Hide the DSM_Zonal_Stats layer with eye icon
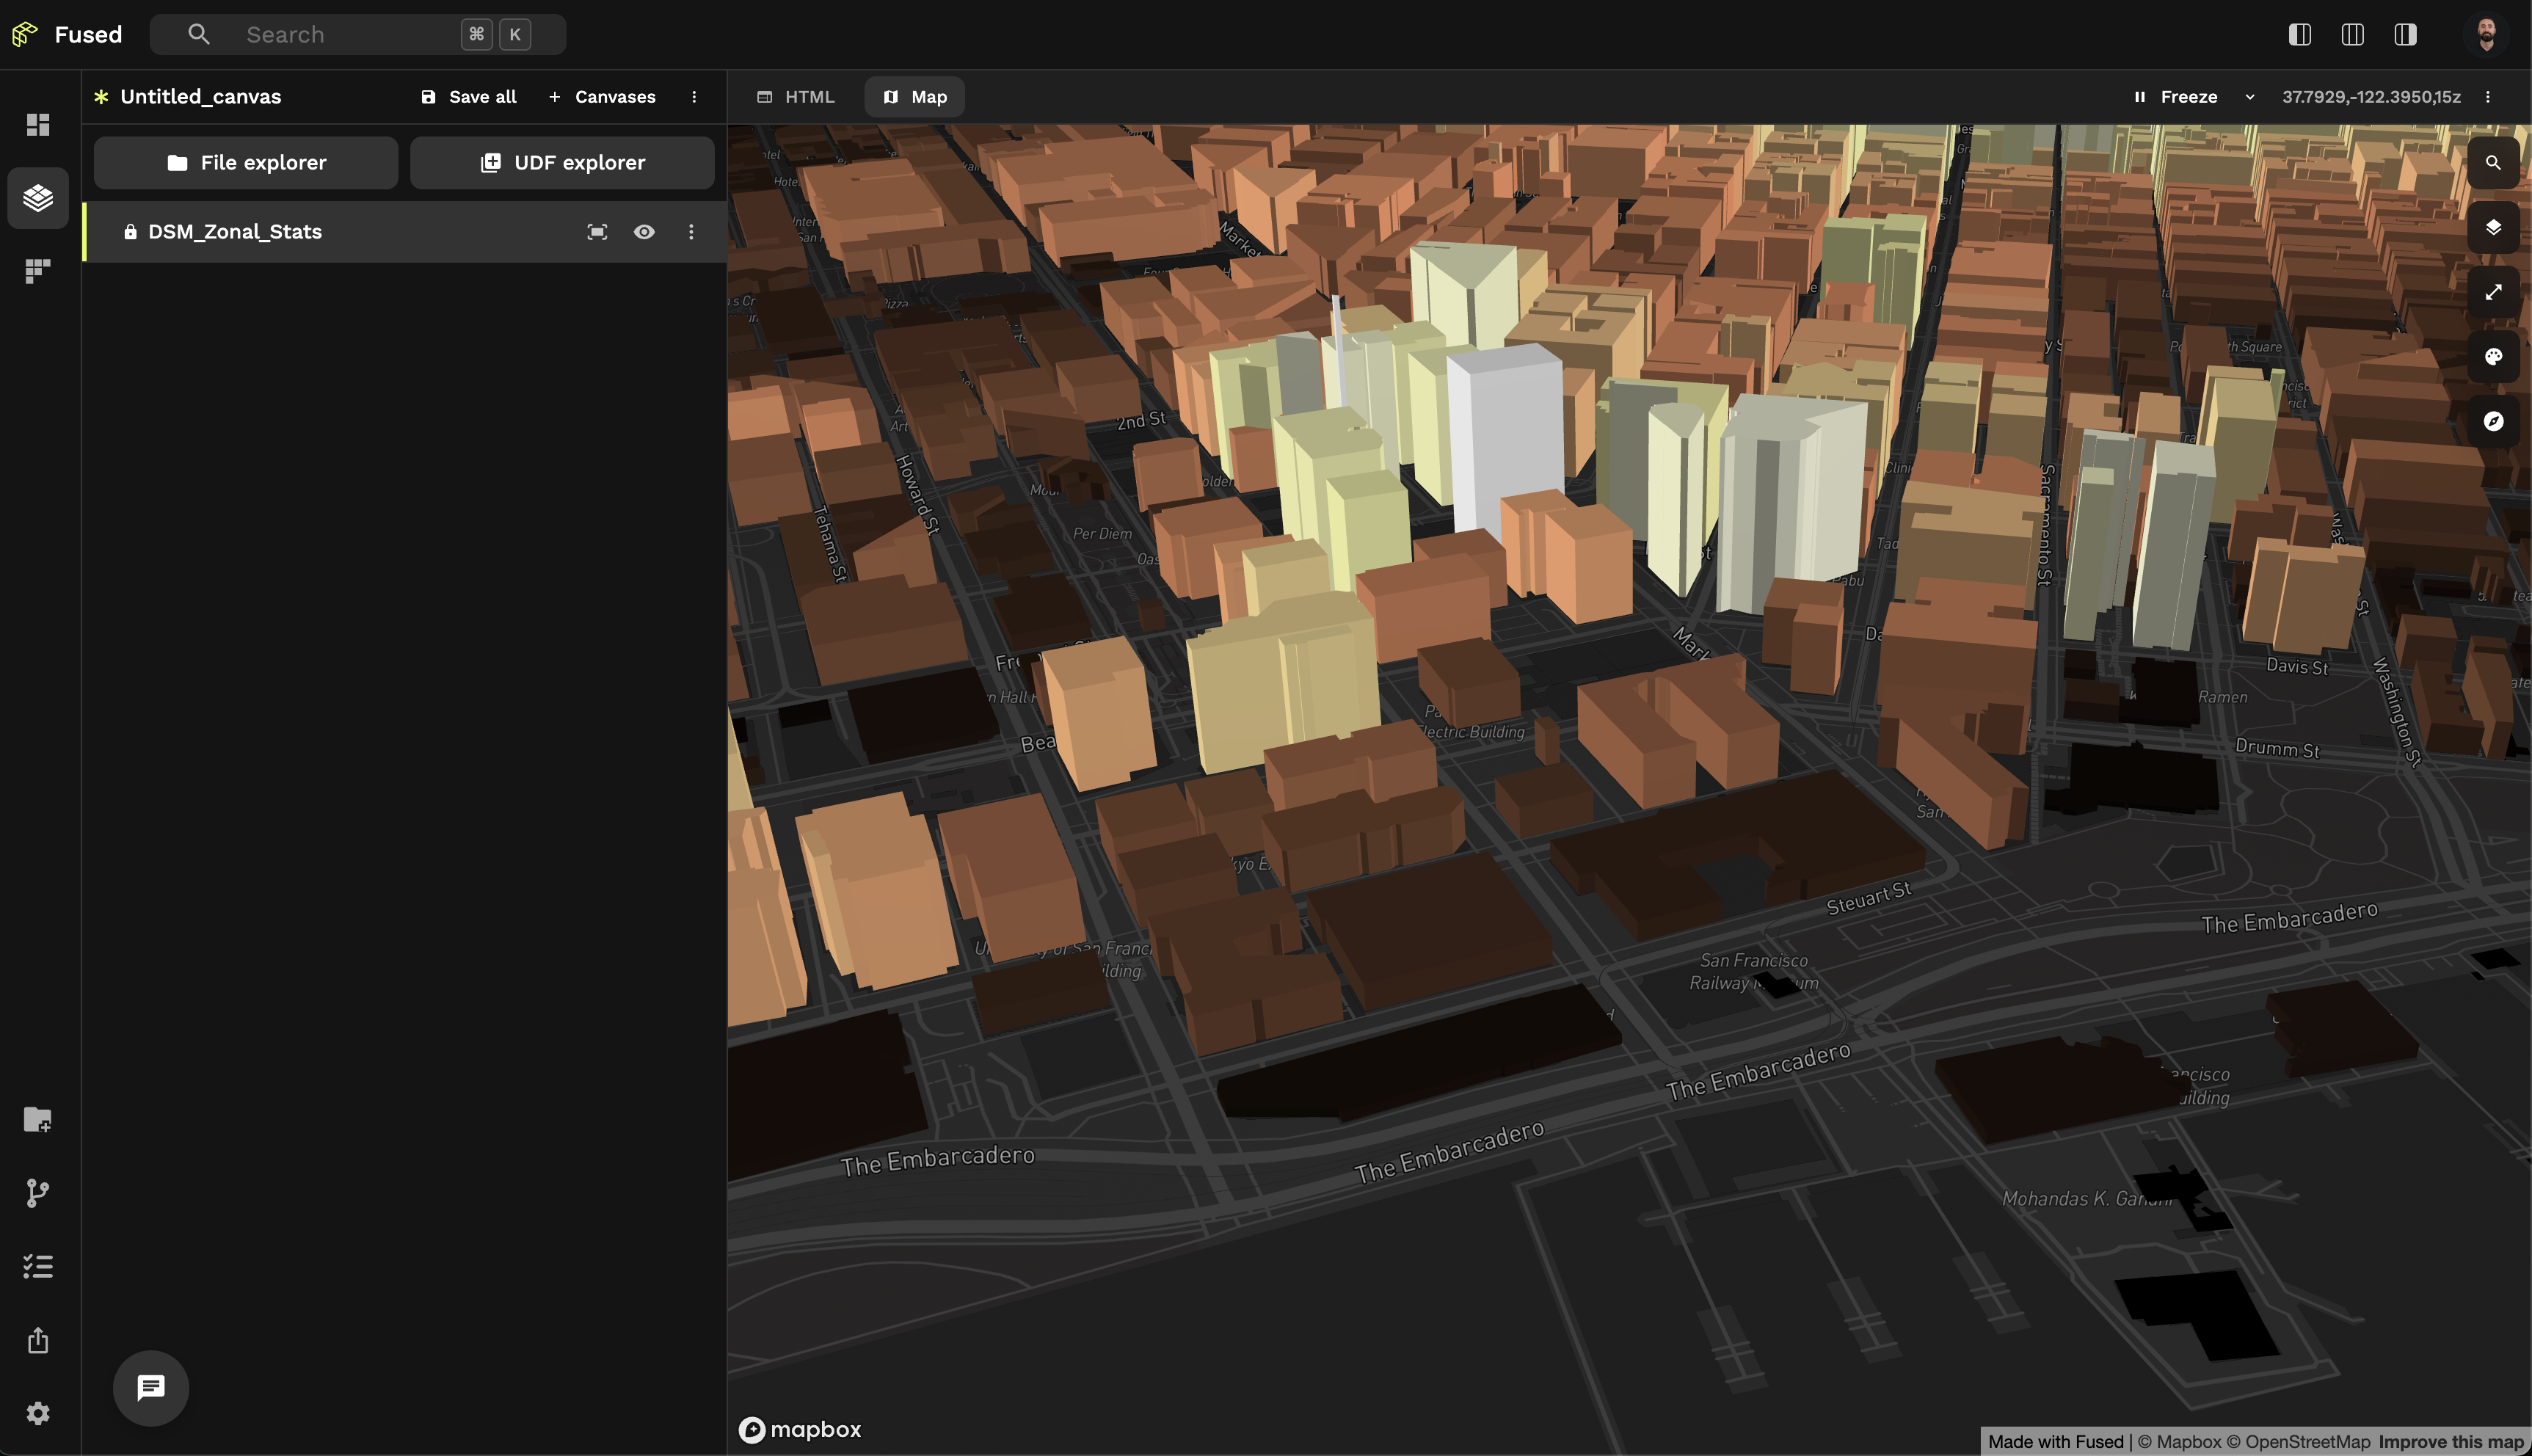Viewport: 2532px width, 1456px height. pos(644,232)
